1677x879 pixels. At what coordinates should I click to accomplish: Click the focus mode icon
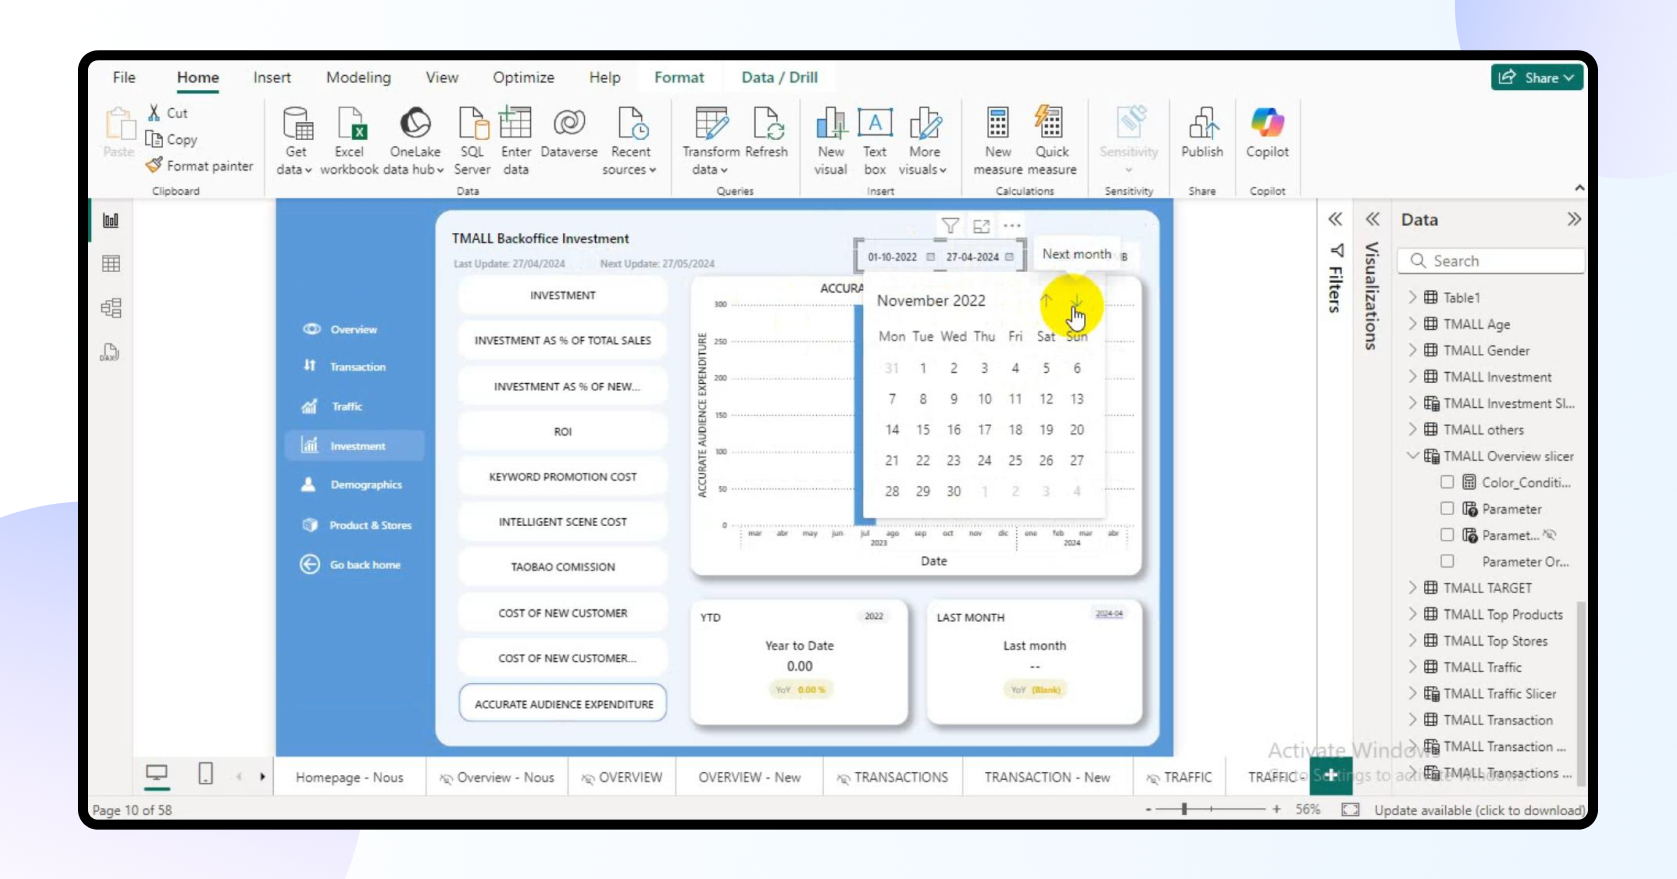[x=981, y=226]
